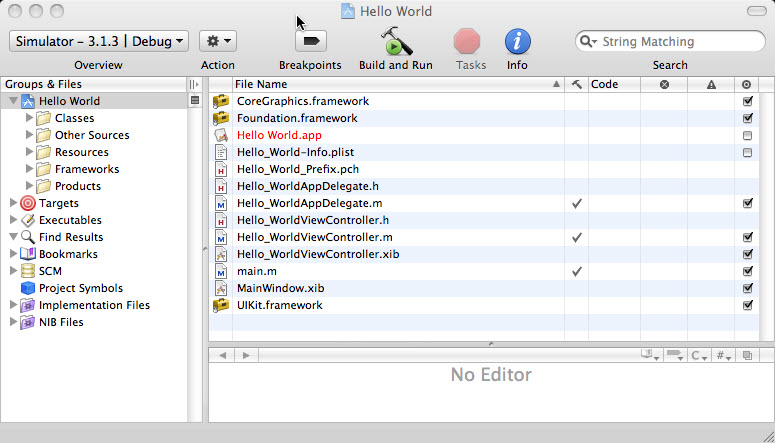This screenshot has height=443, width=775.
Task: Click the UIKit.framework toolbox icon
Action: [x=221, y=305]
